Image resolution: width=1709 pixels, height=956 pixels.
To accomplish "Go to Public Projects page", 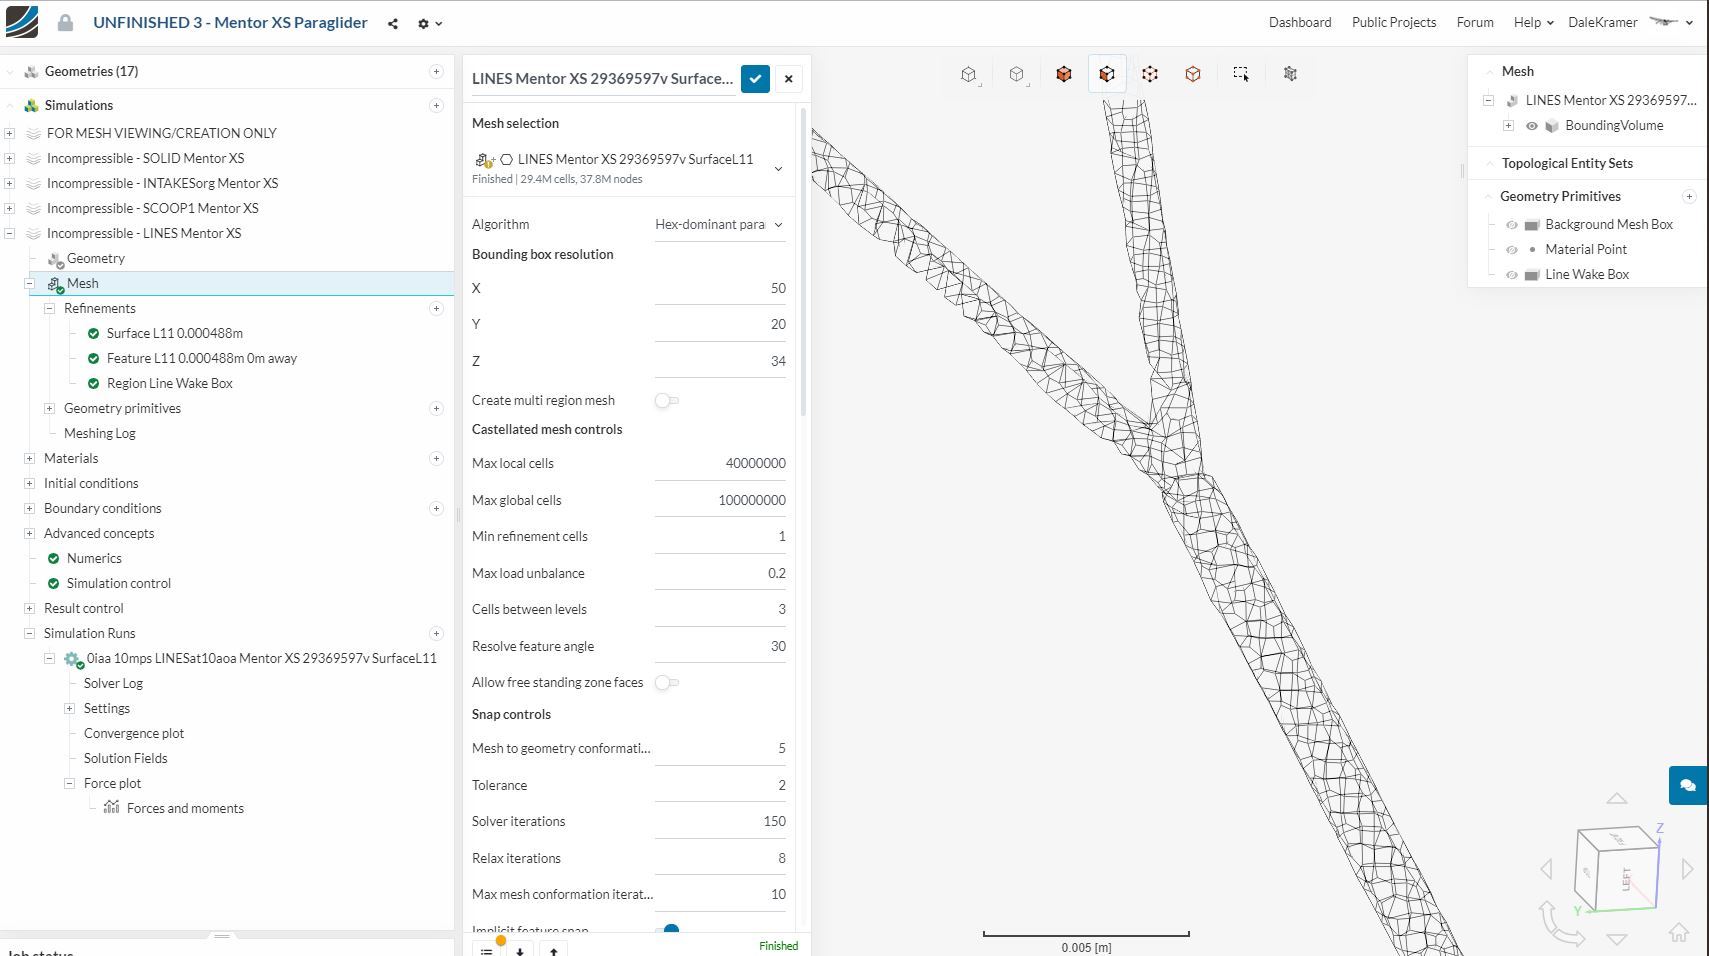I will coord(1393,23).
